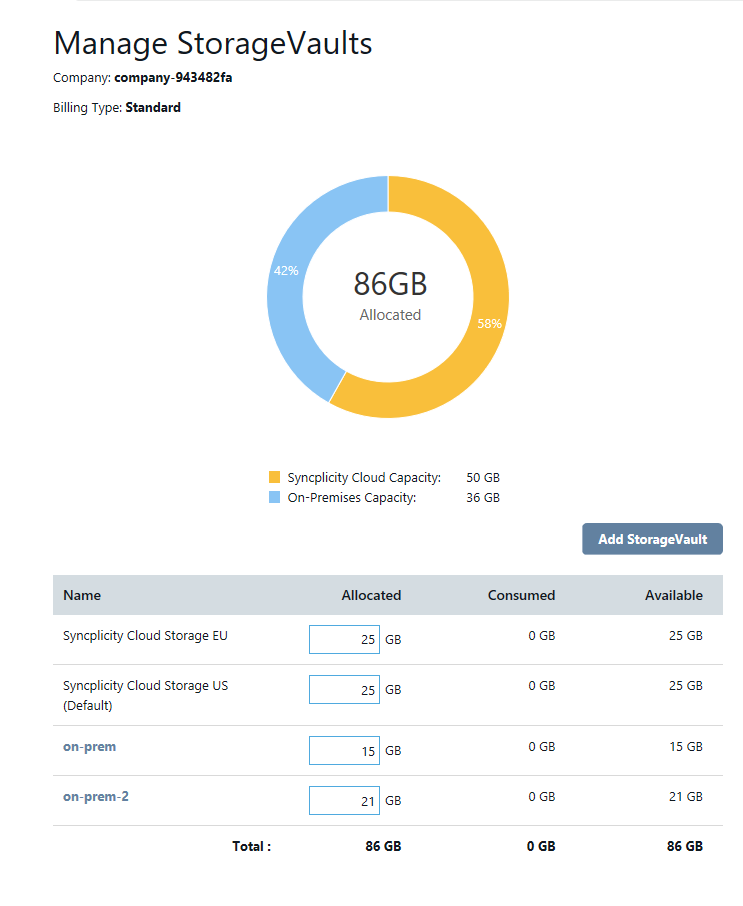Click the Total 0 GB consumed value
Image resolution: width=743 pixels, height=906 pixels.
pyautogui.click(x=541, y=846)
